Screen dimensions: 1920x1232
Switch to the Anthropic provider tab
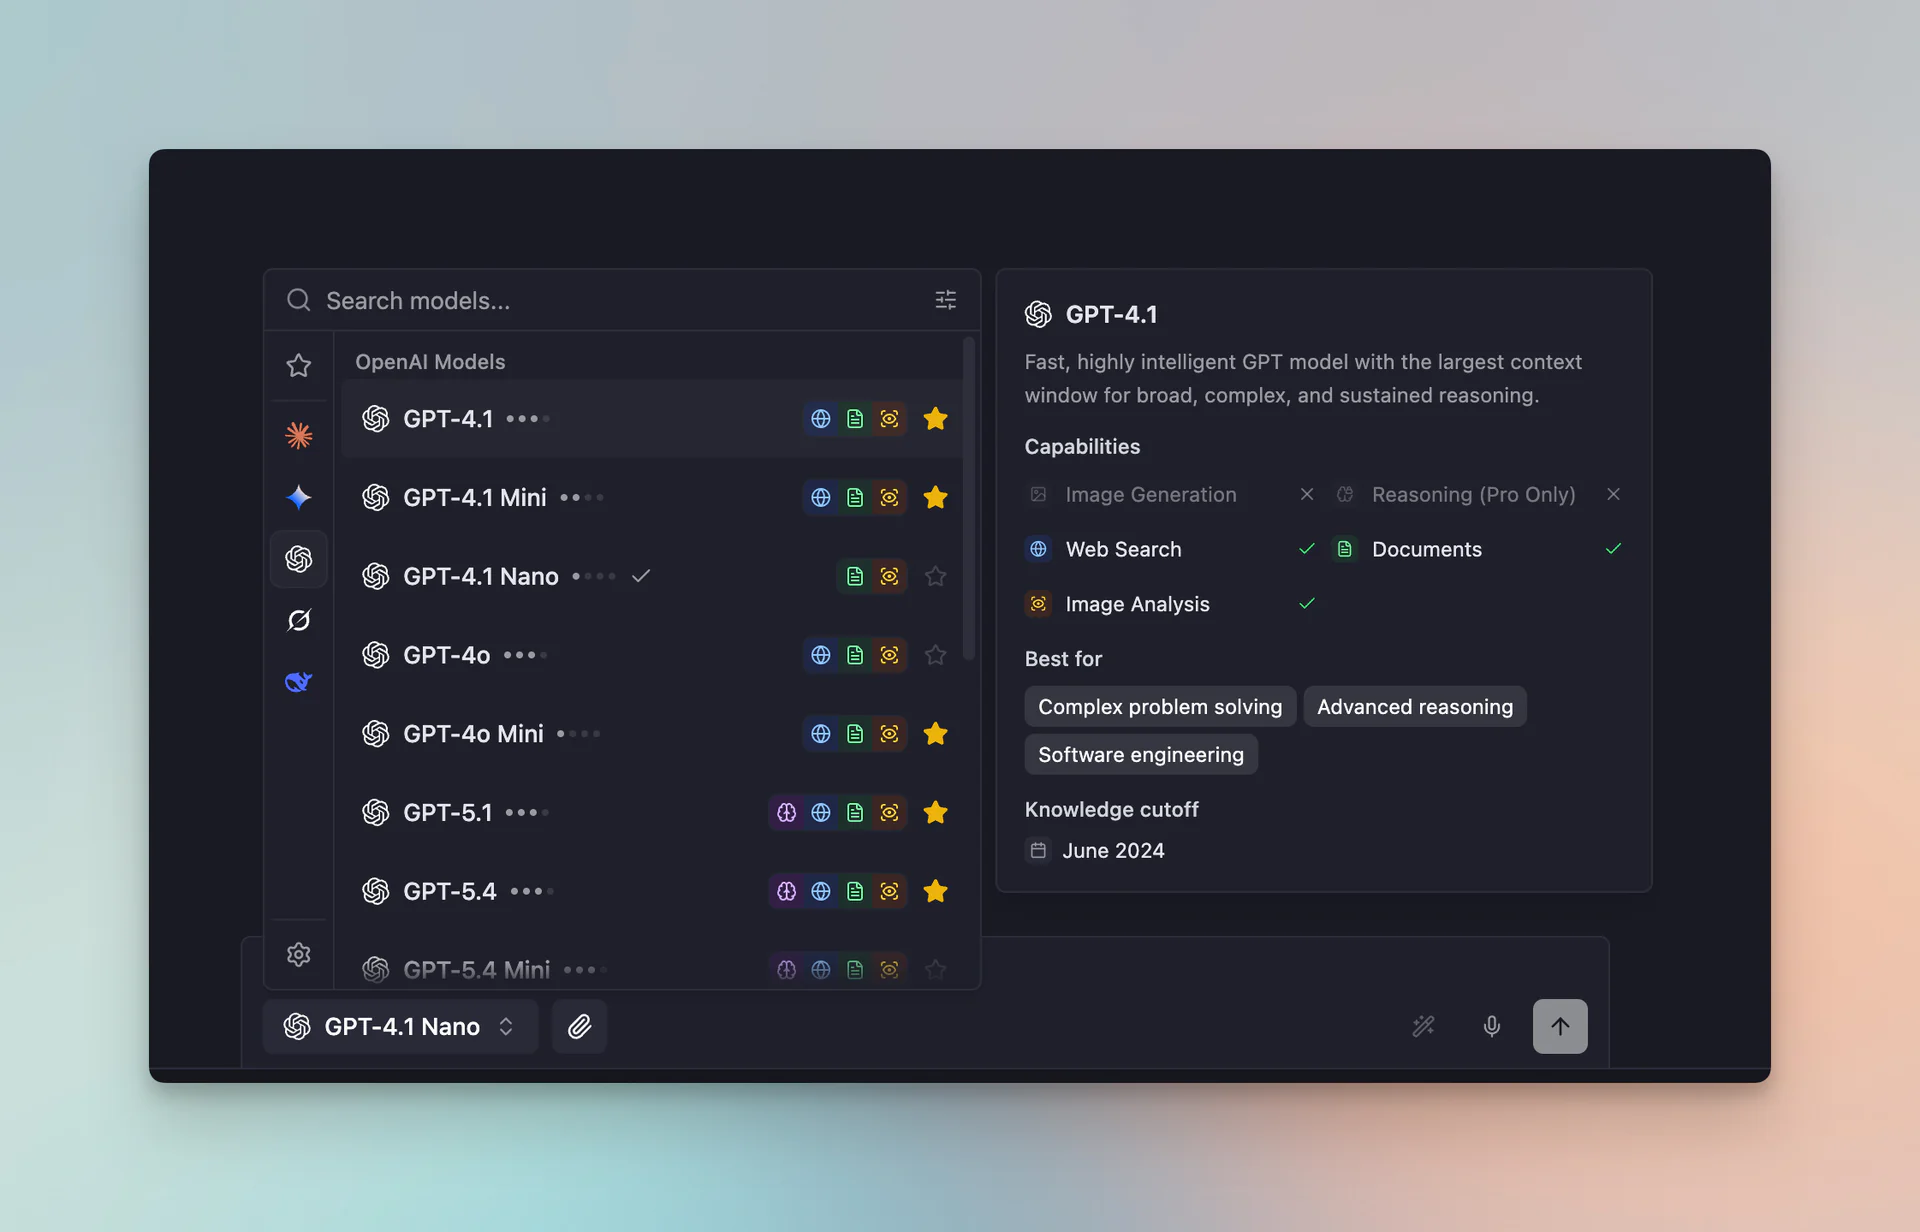(298, 435)
